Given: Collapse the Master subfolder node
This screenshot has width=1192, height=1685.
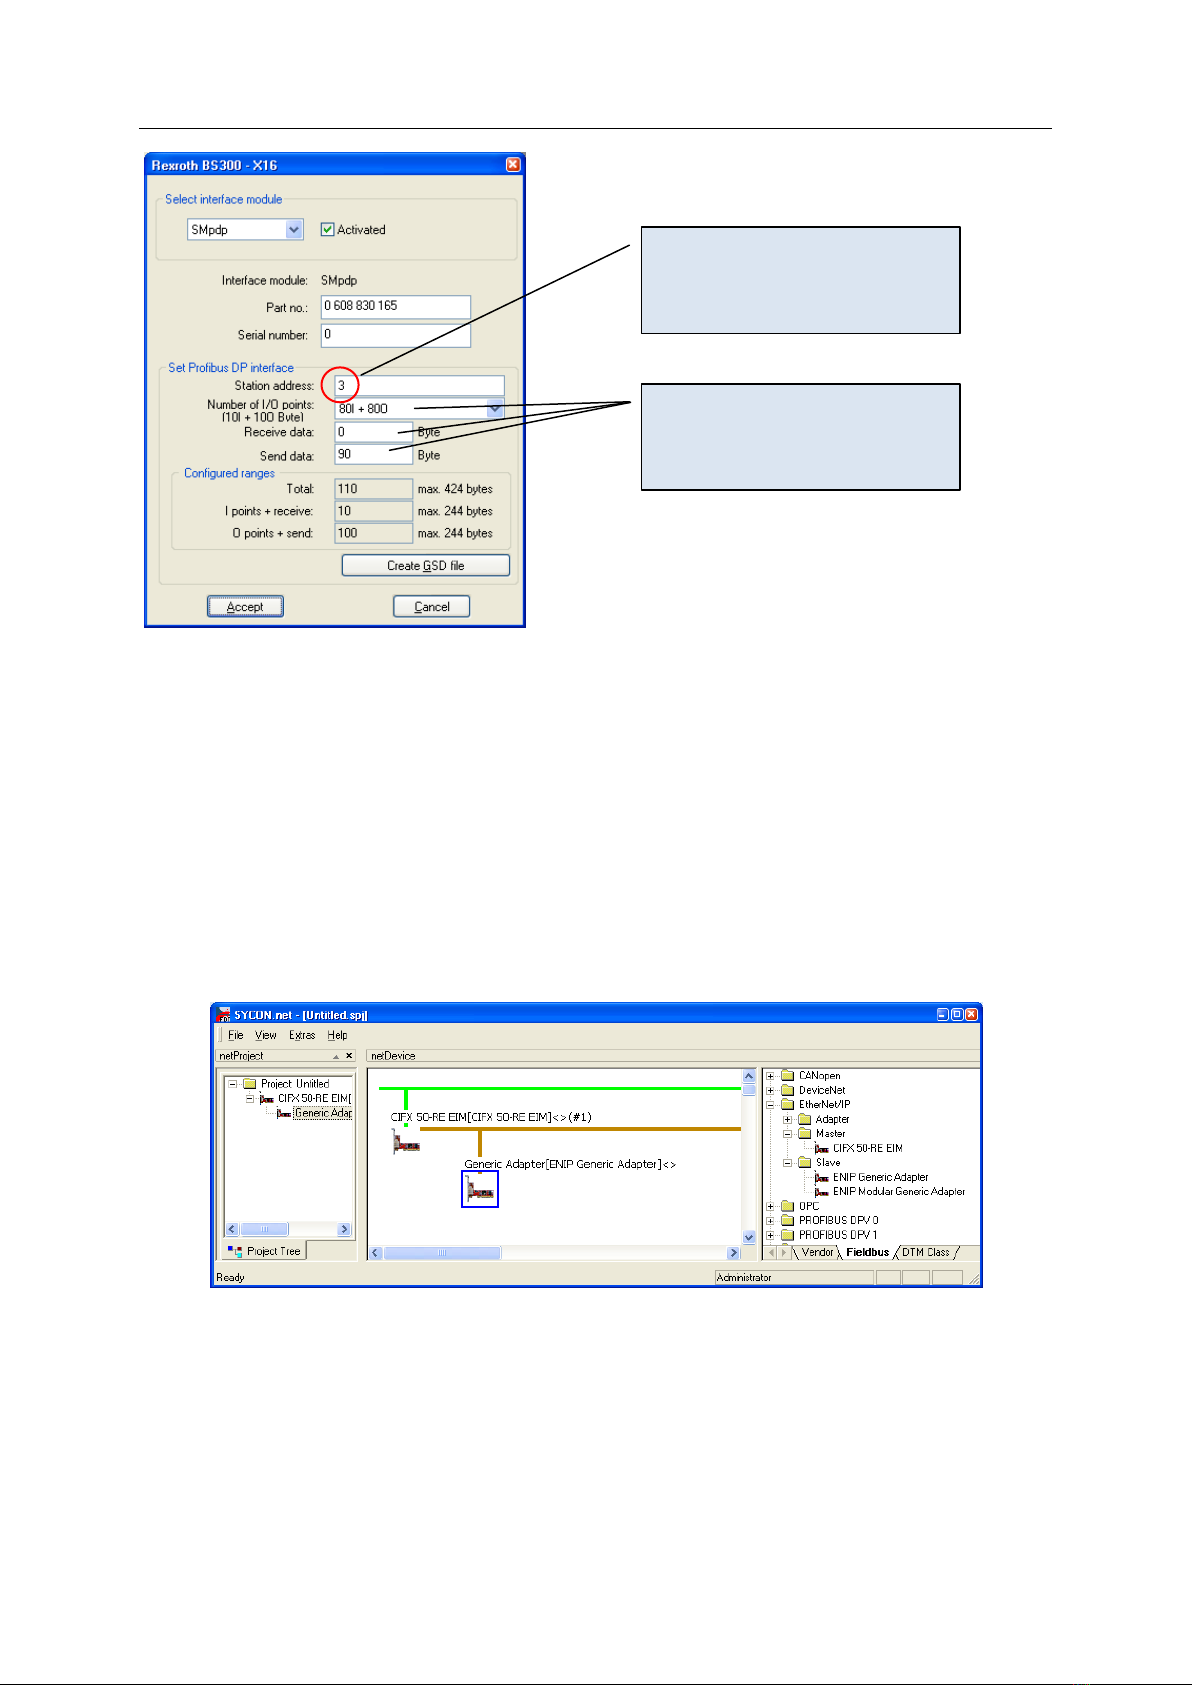Looking at the screenshot, I should [787, 1134].
